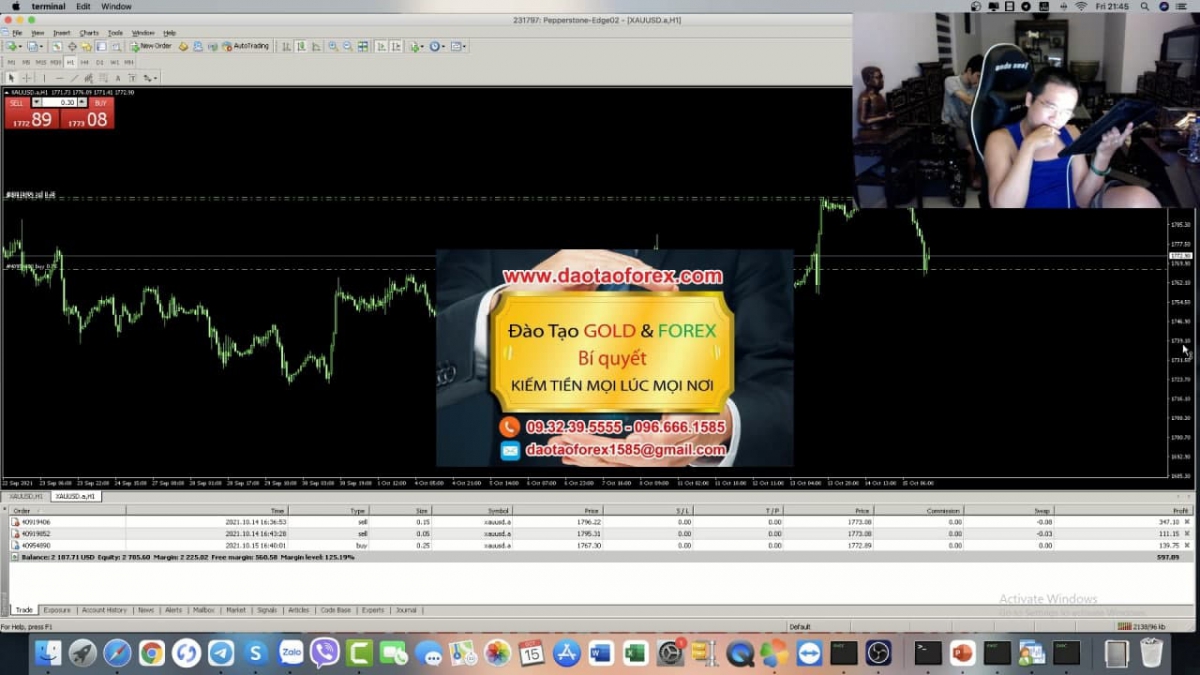Image resolution: width=1200 pixels, height=675 pixels.
Task: Select the trendline drawing tool
Action: point(75,78)
